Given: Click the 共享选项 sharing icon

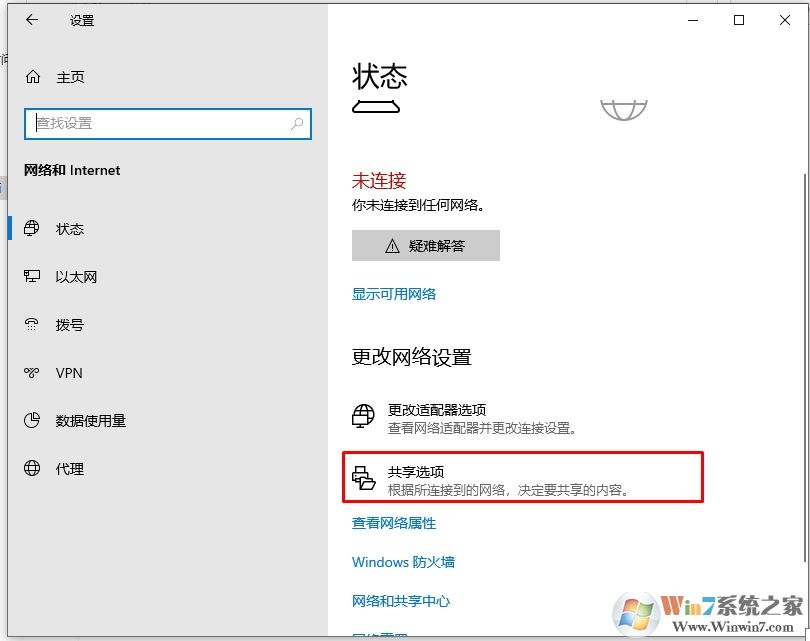Looking at the screenshot, I should [x=364, y=476].
